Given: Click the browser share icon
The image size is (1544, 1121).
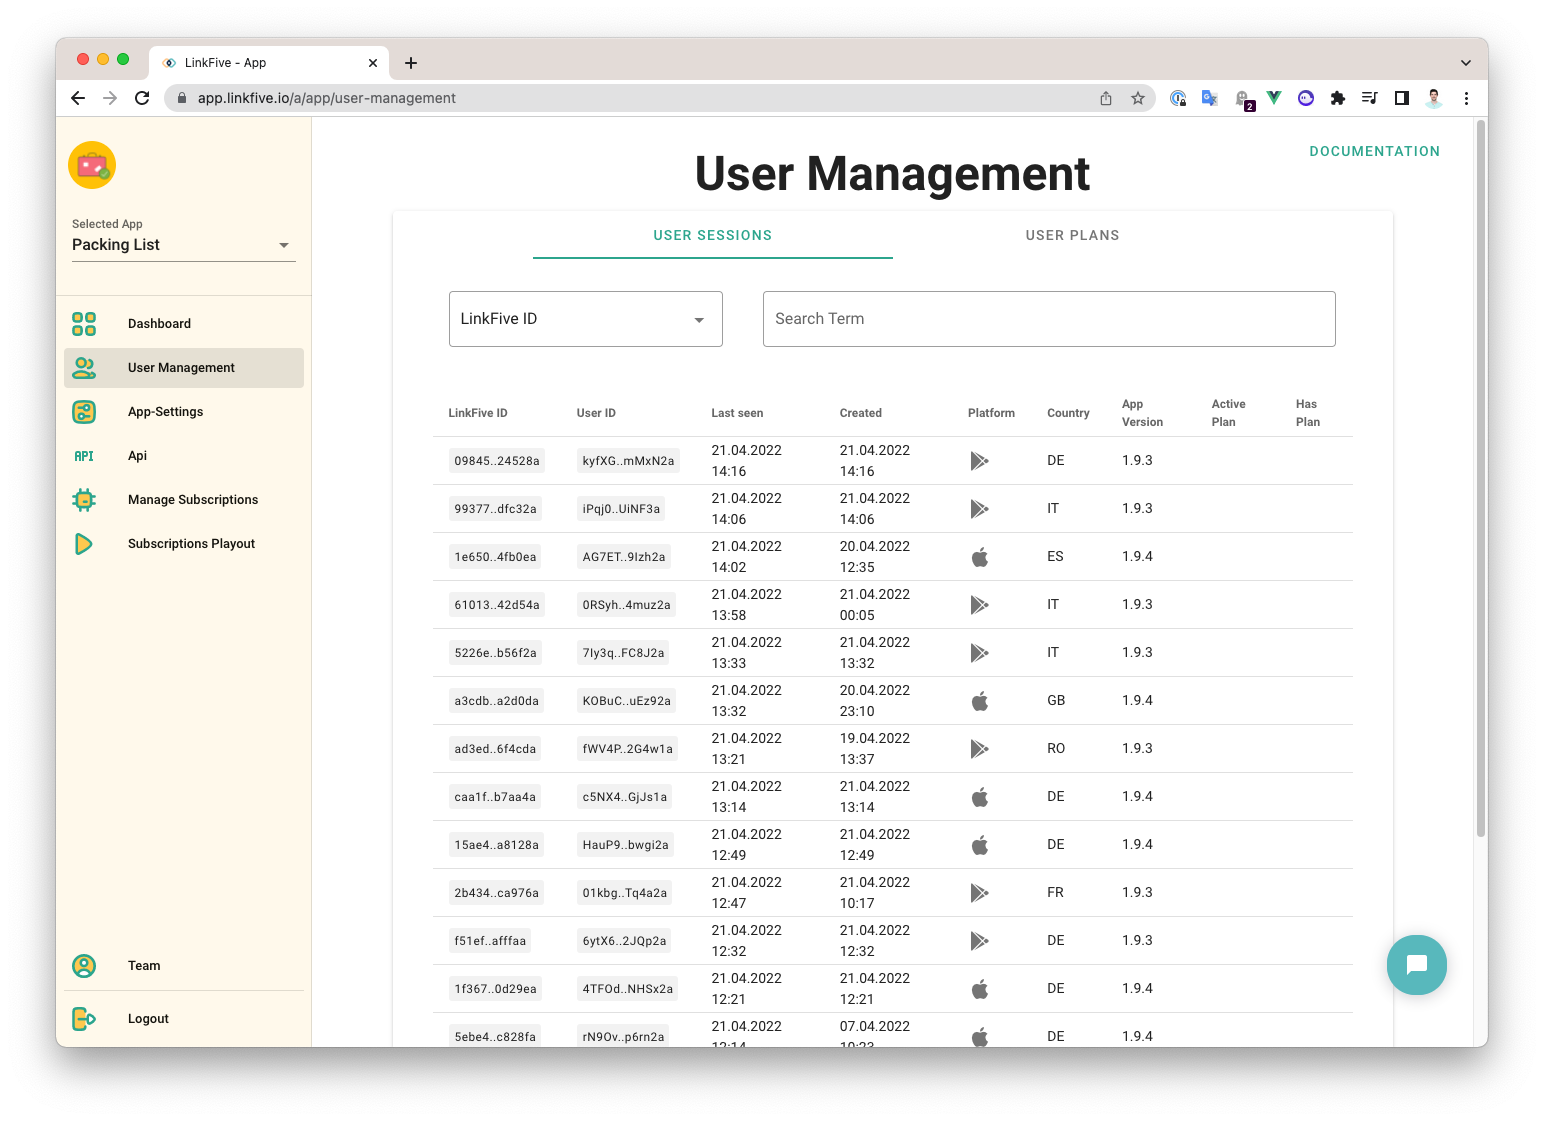Looking at the screenshot, I should [1106, 98].
